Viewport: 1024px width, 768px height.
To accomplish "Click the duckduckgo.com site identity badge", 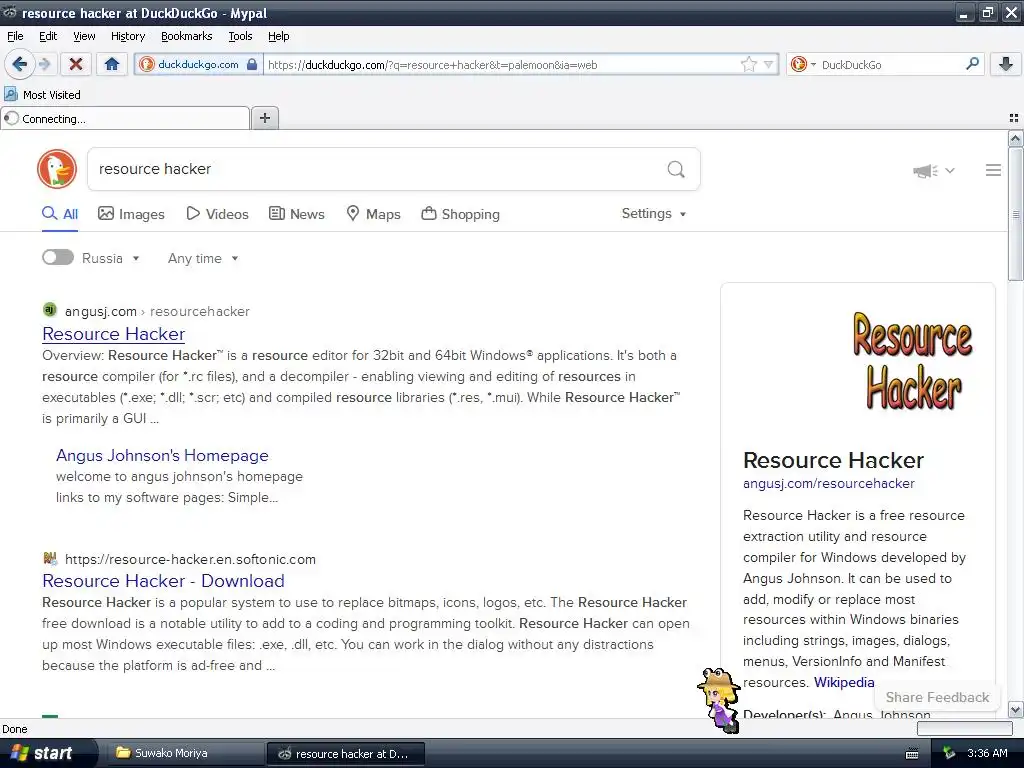I will [199, 64].
